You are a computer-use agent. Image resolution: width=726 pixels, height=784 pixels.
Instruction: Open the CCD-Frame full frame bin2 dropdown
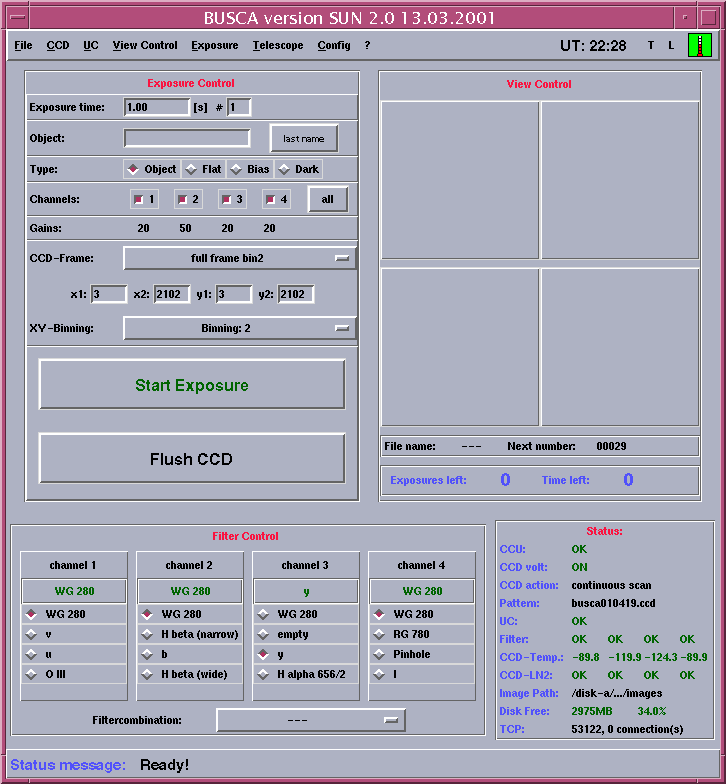pos(239,258)
